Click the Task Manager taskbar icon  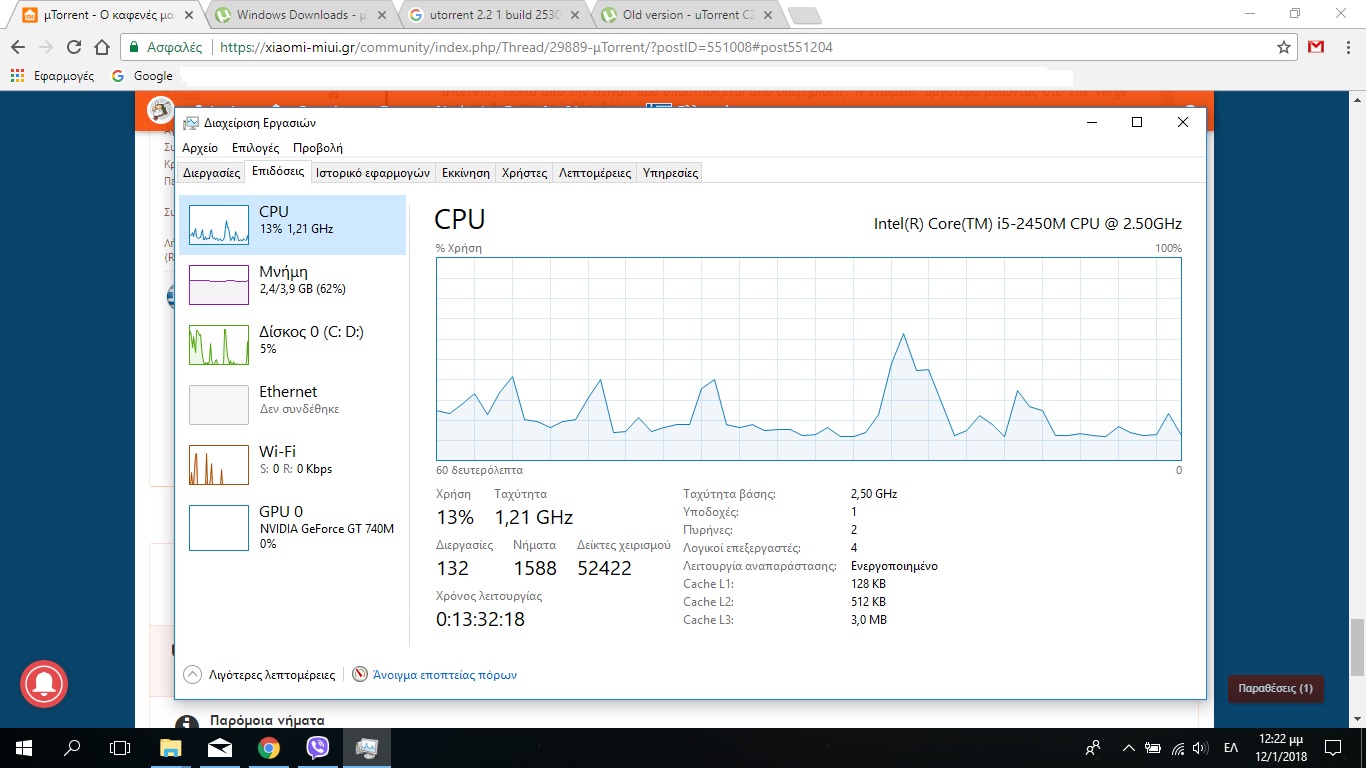click(367, 747)
